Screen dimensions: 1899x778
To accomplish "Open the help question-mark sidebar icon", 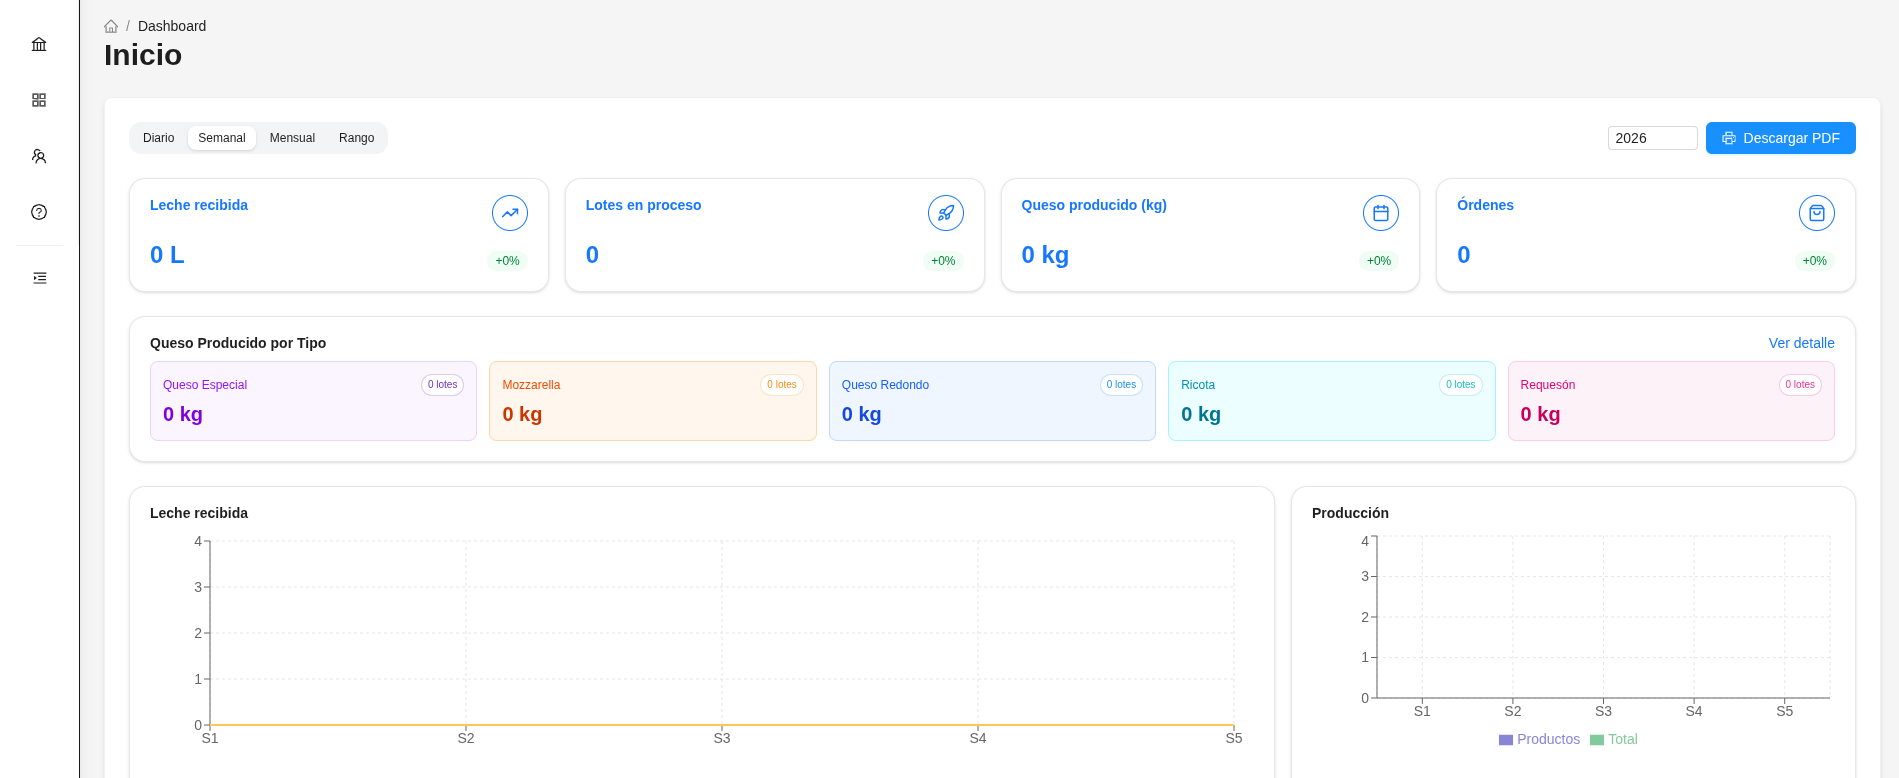I will pos(39,212).
